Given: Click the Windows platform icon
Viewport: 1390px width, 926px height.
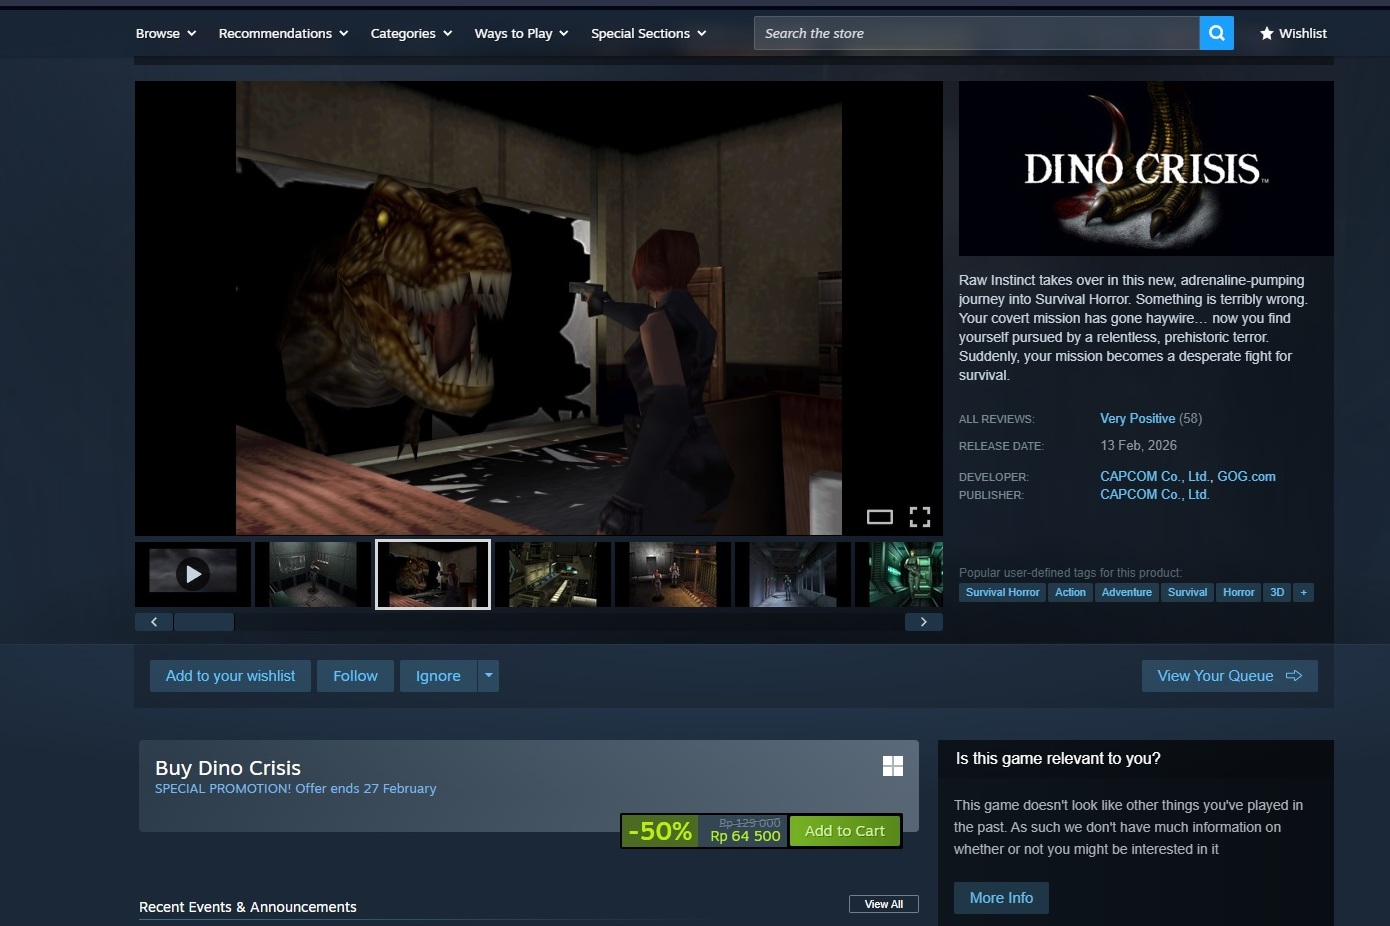Looking at the screenshot, I should tap(893, 766).
